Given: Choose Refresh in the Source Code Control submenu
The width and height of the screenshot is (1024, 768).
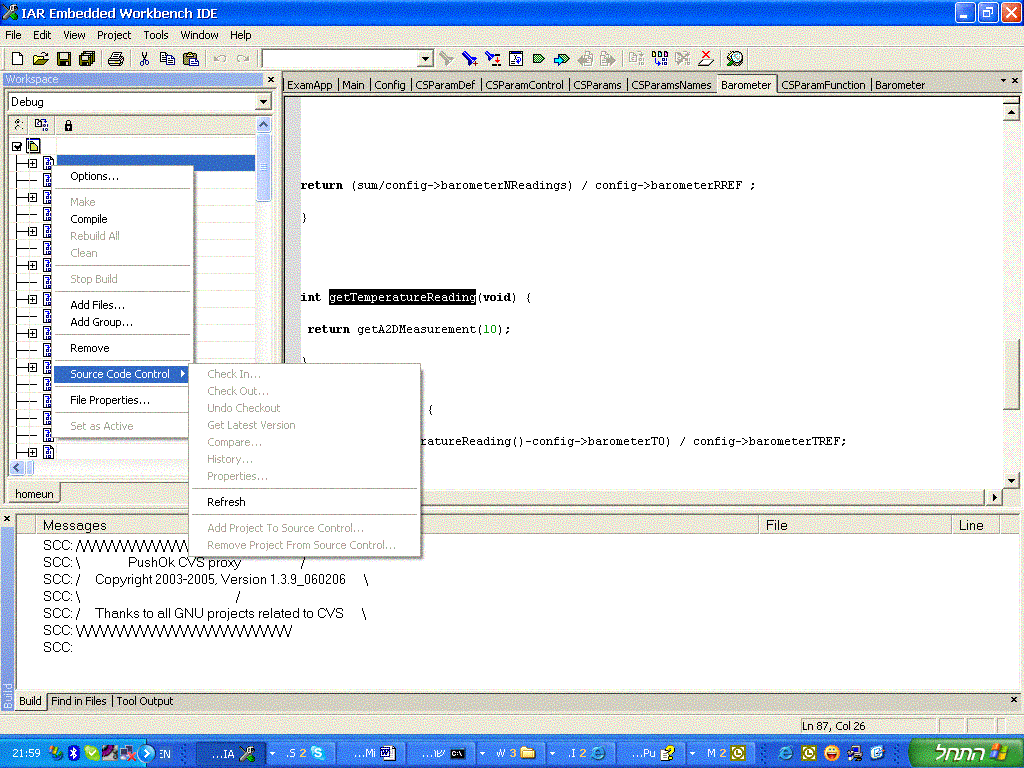Looking at the screenshot, I should 226,502.
